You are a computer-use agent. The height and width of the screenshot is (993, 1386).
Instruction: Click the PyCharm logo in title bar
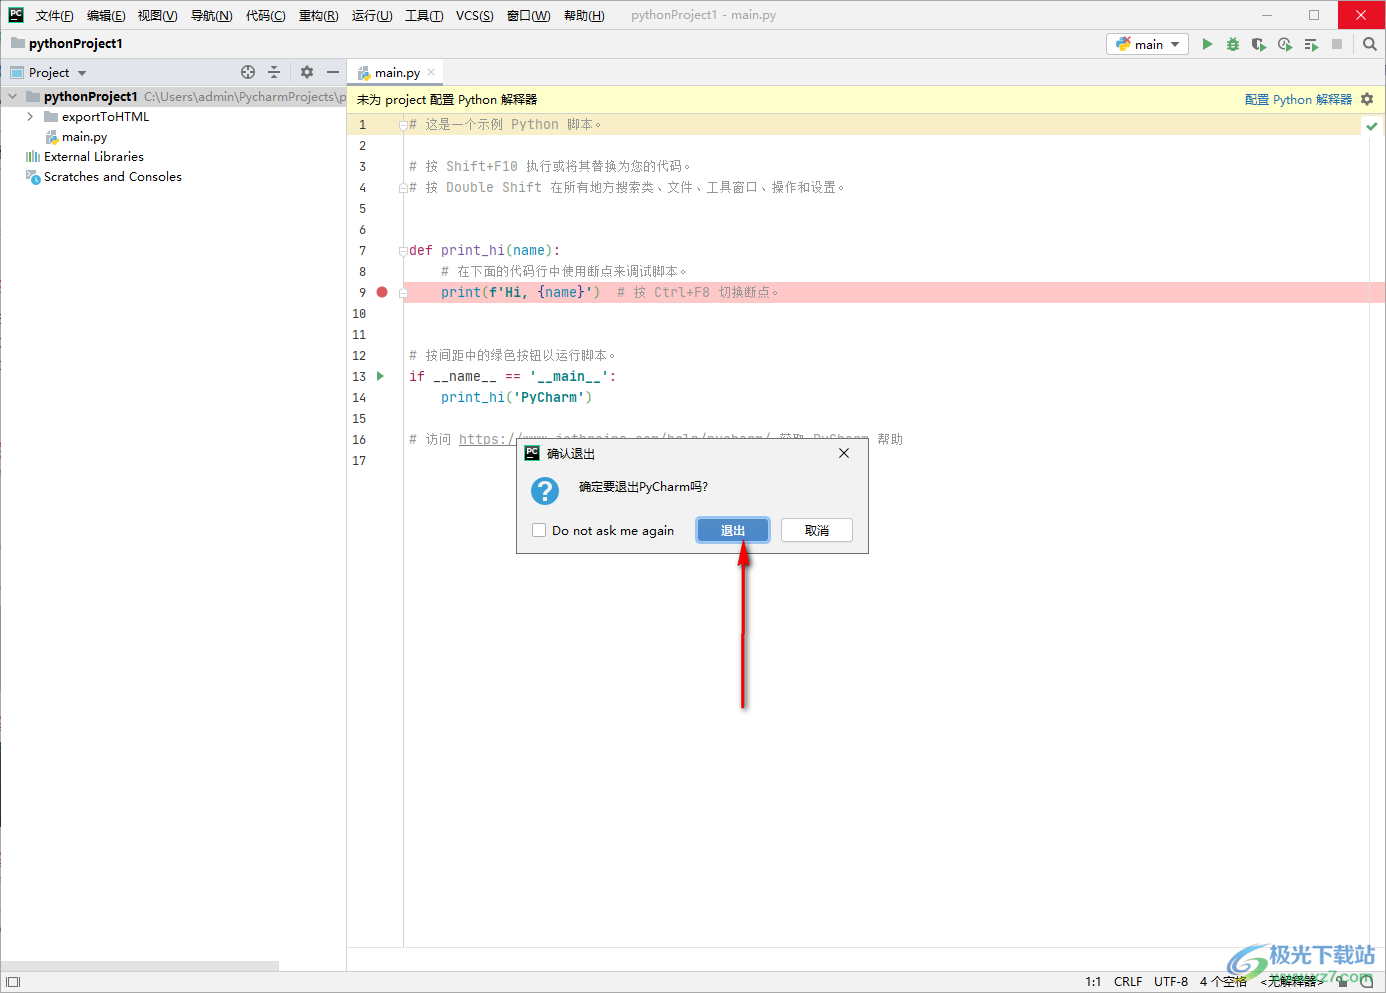coord(16,15)
